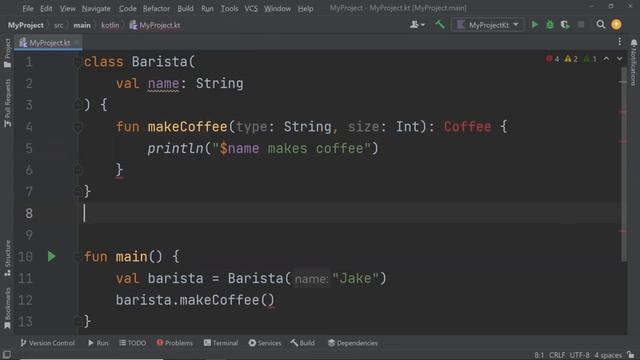This screenshot has width=640, height=360.
Task: Open the Structure tool window
Action: [x=7, y=258]
